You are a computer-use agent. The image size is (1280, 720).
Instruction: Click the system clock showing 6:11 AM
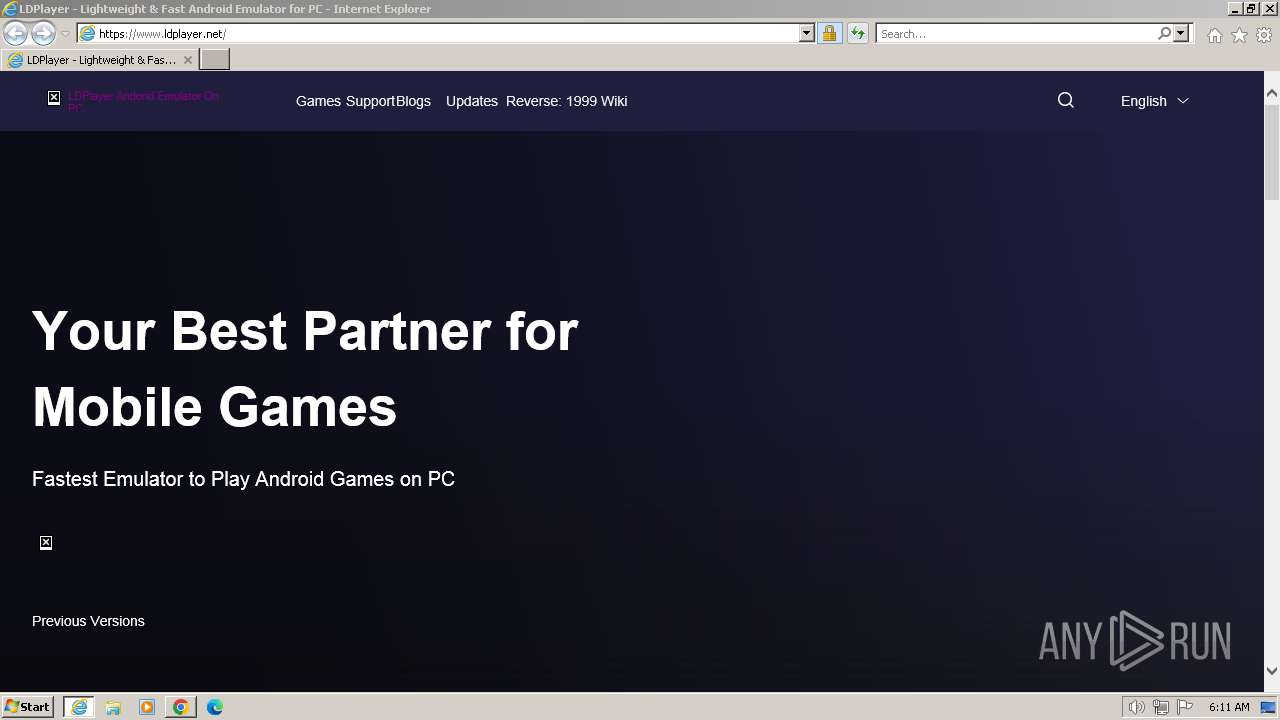point(1229,707)
